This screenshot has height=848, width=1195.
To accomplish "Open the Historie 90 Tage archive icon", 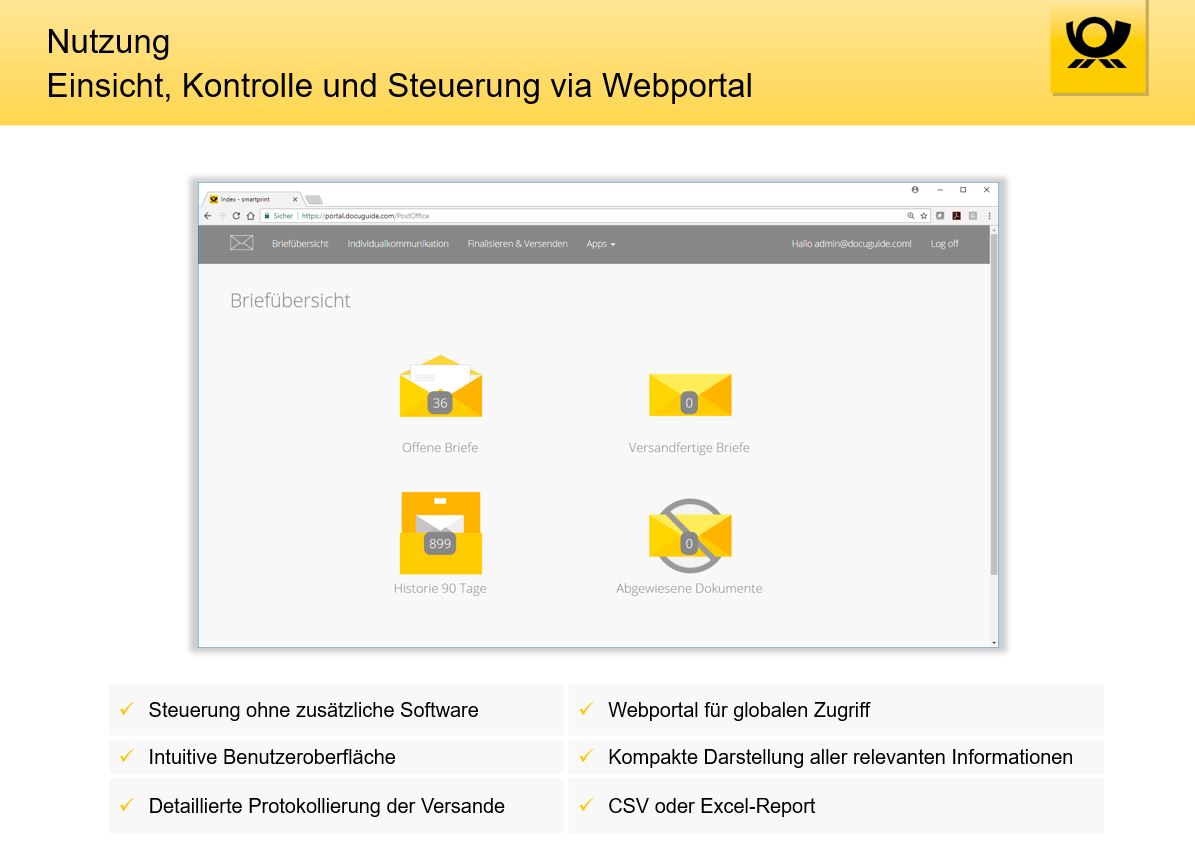I will point(440,533).
